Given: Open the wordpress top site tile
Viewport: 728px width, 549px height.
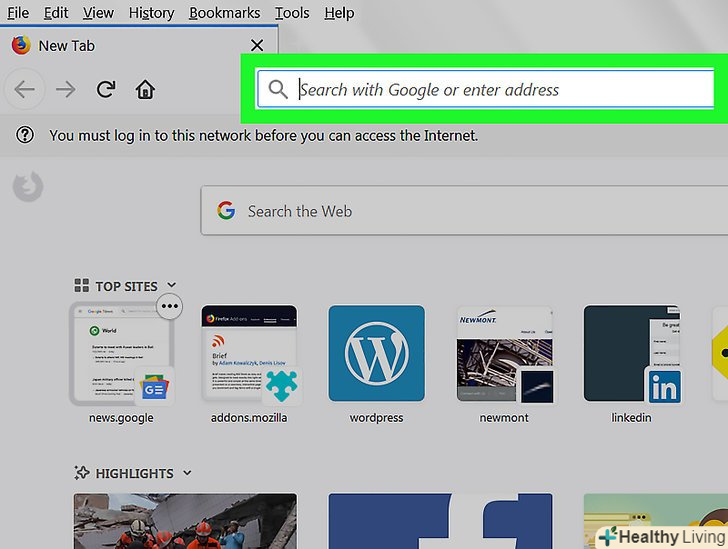Looking at the screenshot, I should pos(377,353).
